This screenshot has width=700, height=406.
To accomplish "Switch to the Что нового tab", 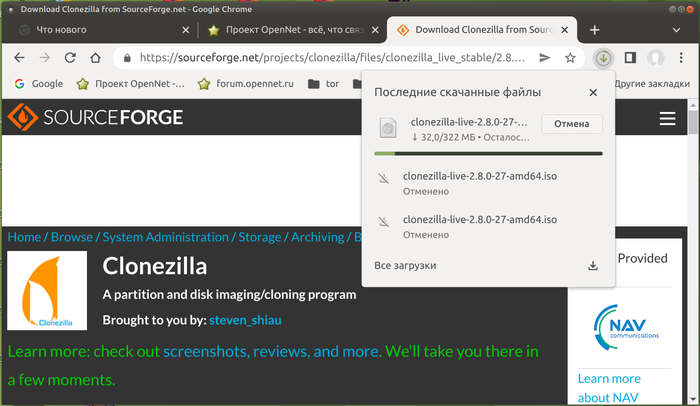I will (x=103, y=30).
